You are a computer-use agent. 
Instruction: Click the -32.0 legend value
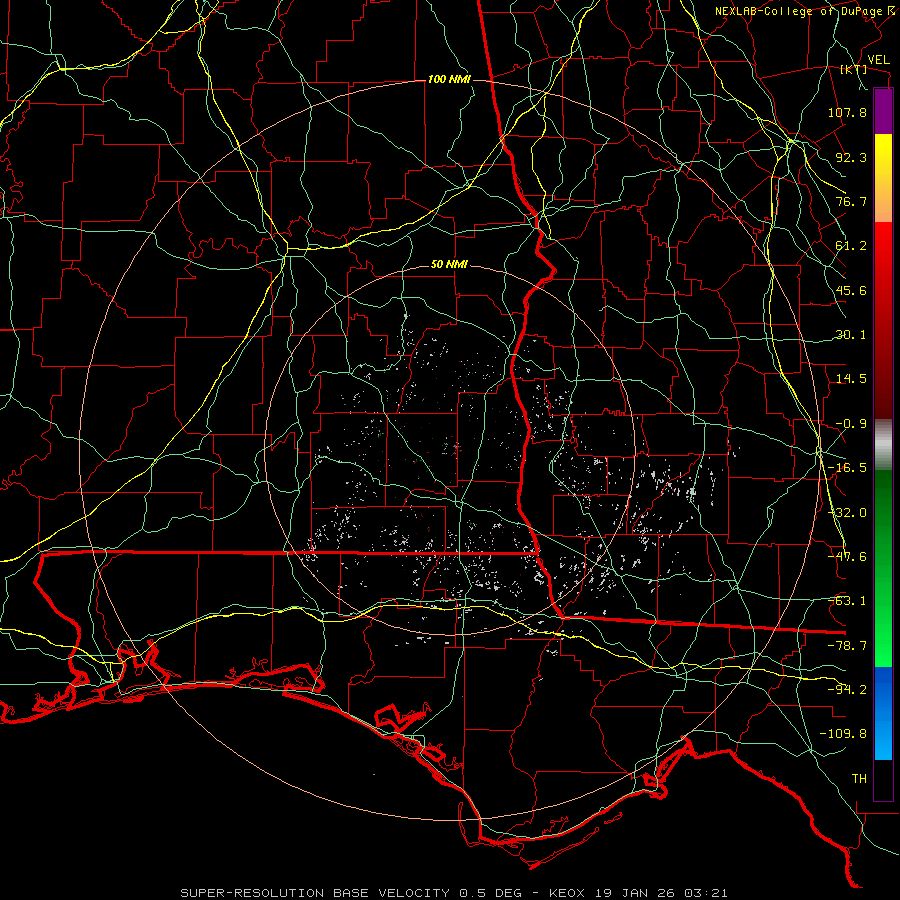point(847,513)
